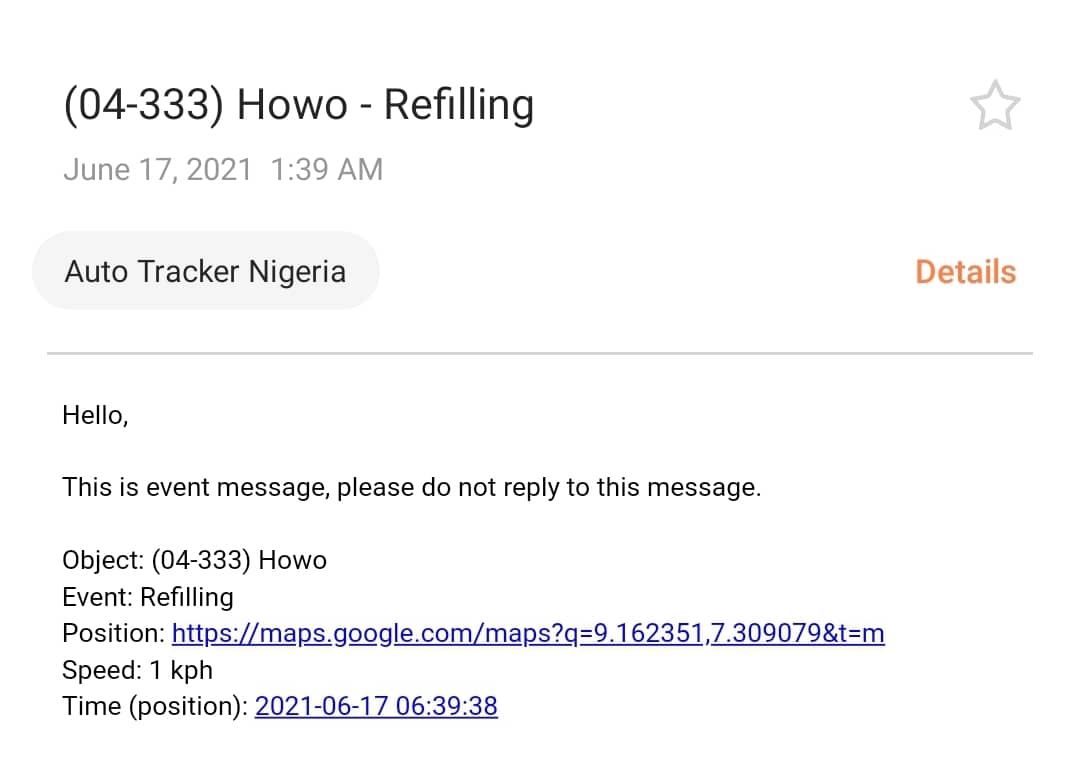
Task: Click the Hello, greeting line
Action: pos(95,415)
